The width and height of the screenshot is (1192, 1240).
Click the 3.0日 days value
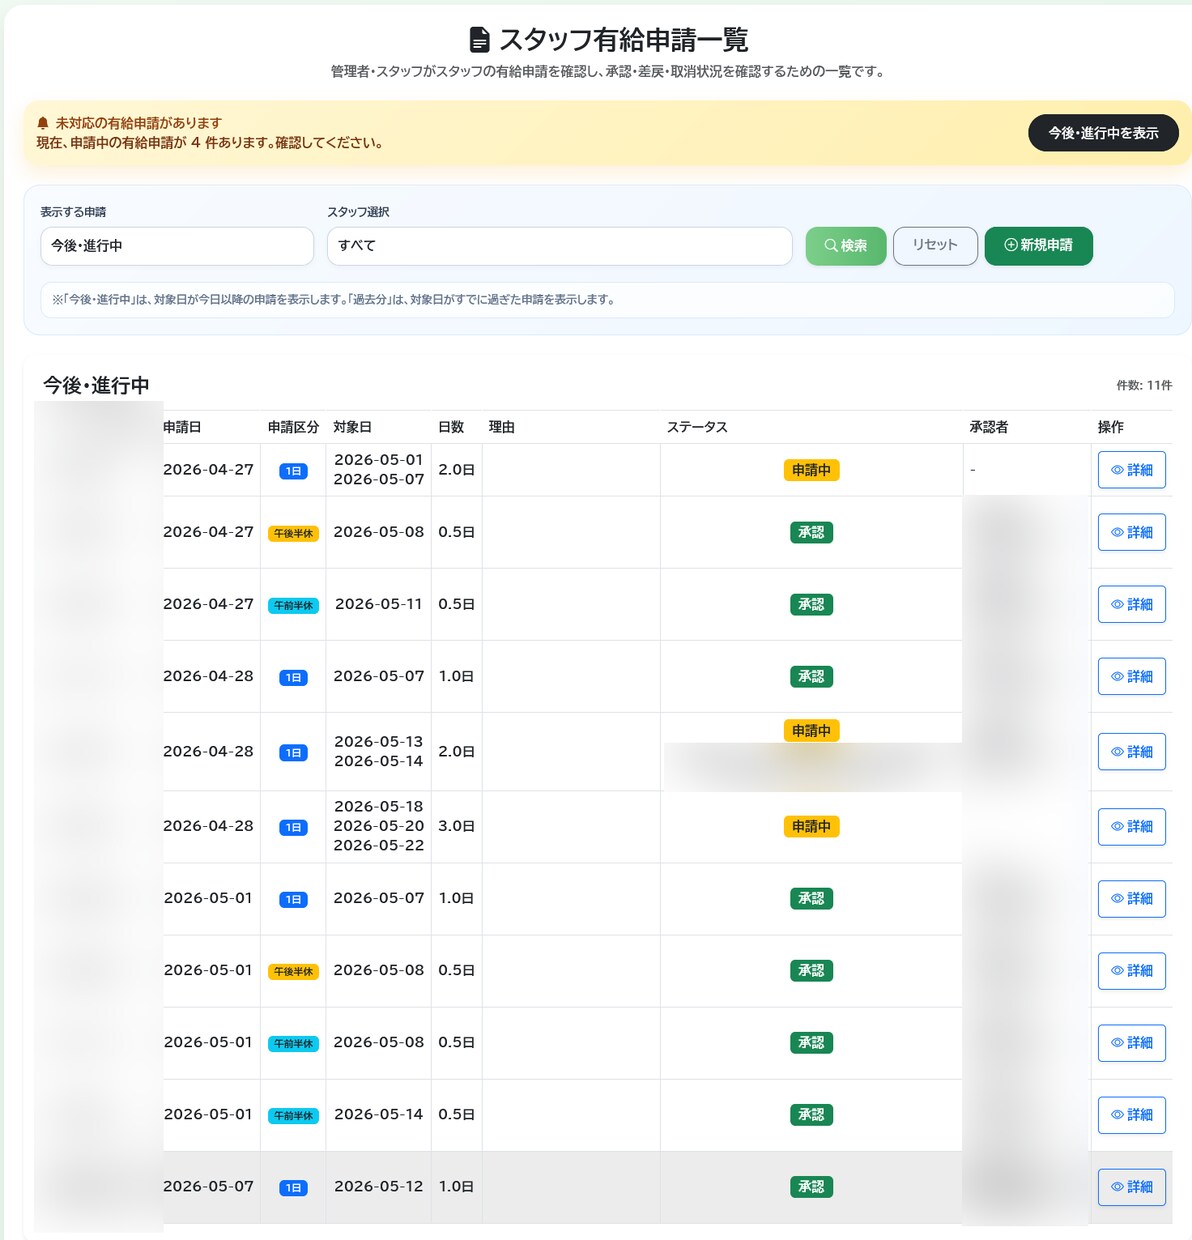456,826
